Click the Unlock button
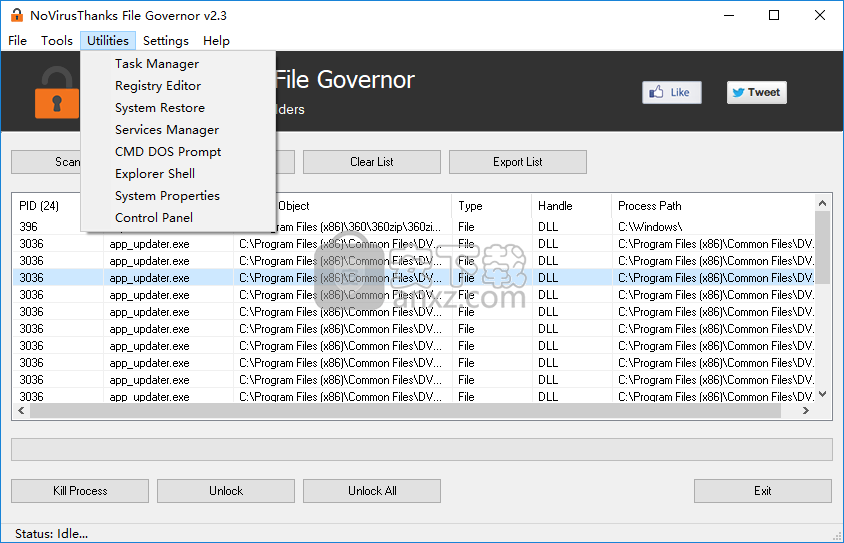 [226, 491]
